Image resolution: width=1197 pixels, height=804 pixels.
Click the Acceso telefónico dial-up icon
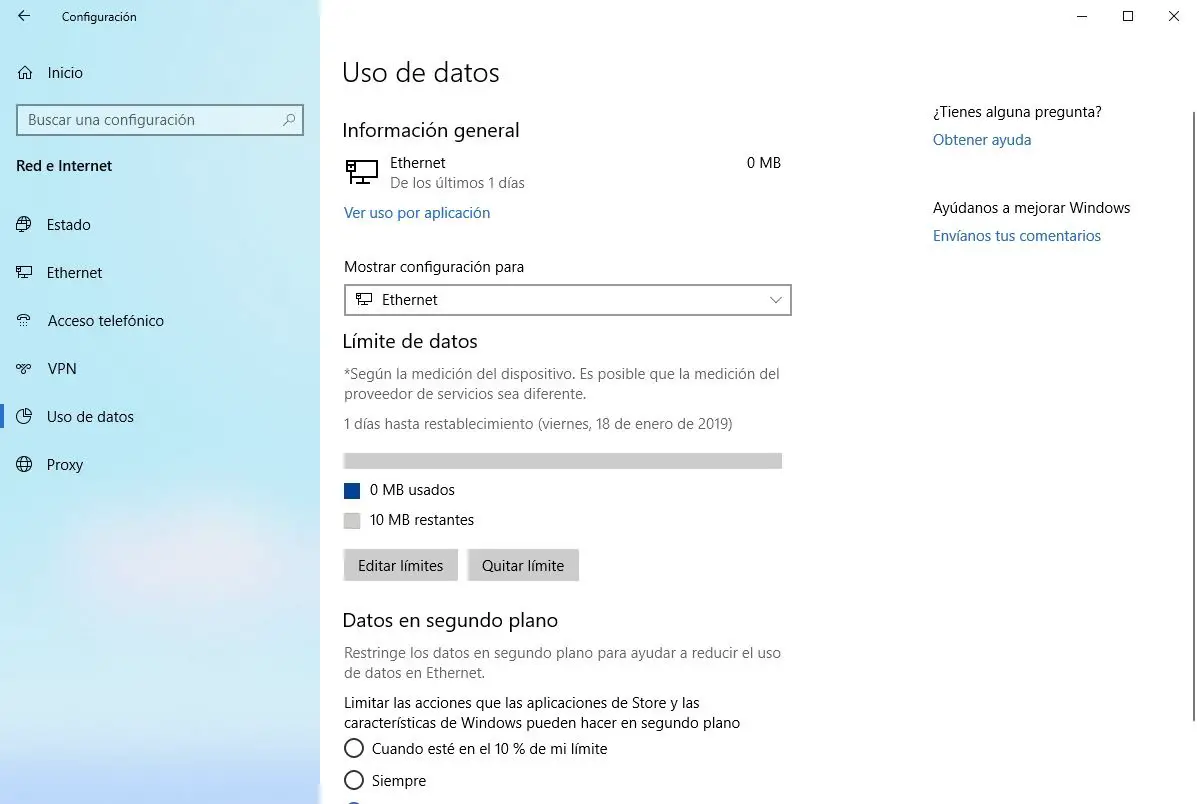coord(24,321)
